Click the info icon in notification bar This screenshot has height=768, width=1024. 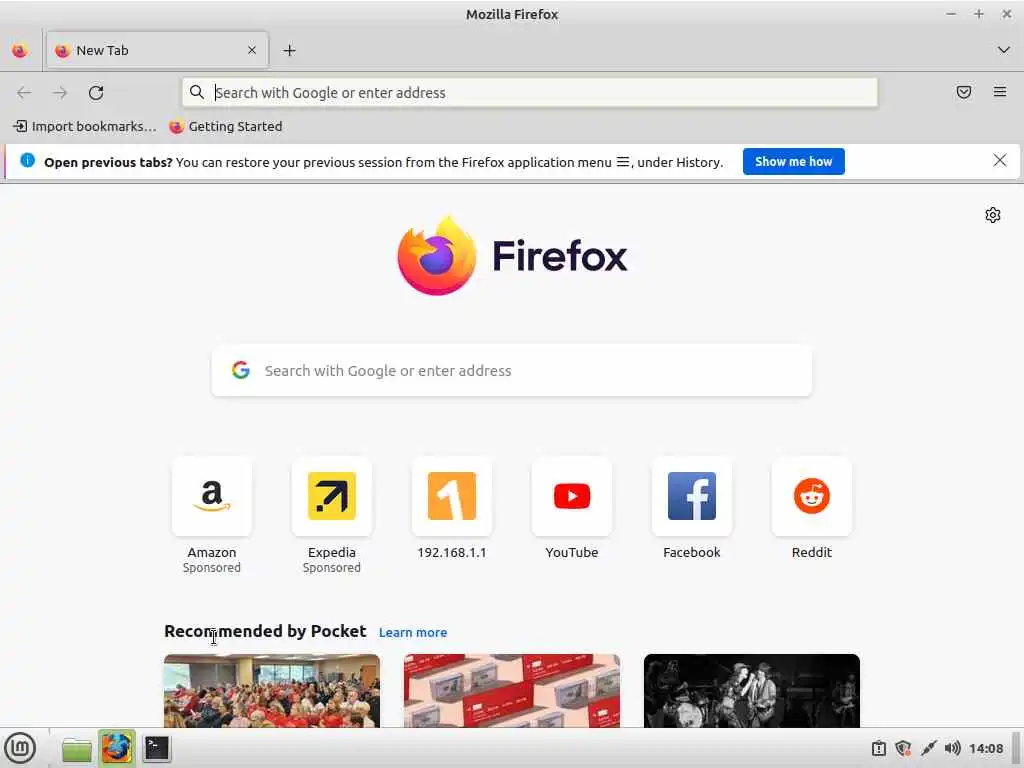pos(27,161)
